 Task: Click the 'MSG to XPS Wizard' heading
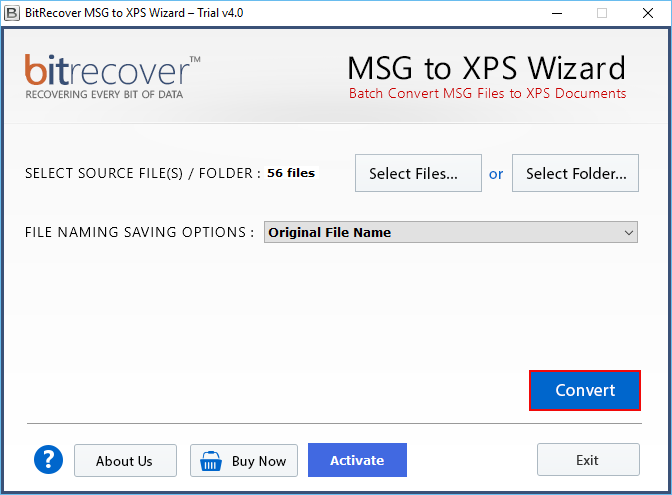click(486, 68)
